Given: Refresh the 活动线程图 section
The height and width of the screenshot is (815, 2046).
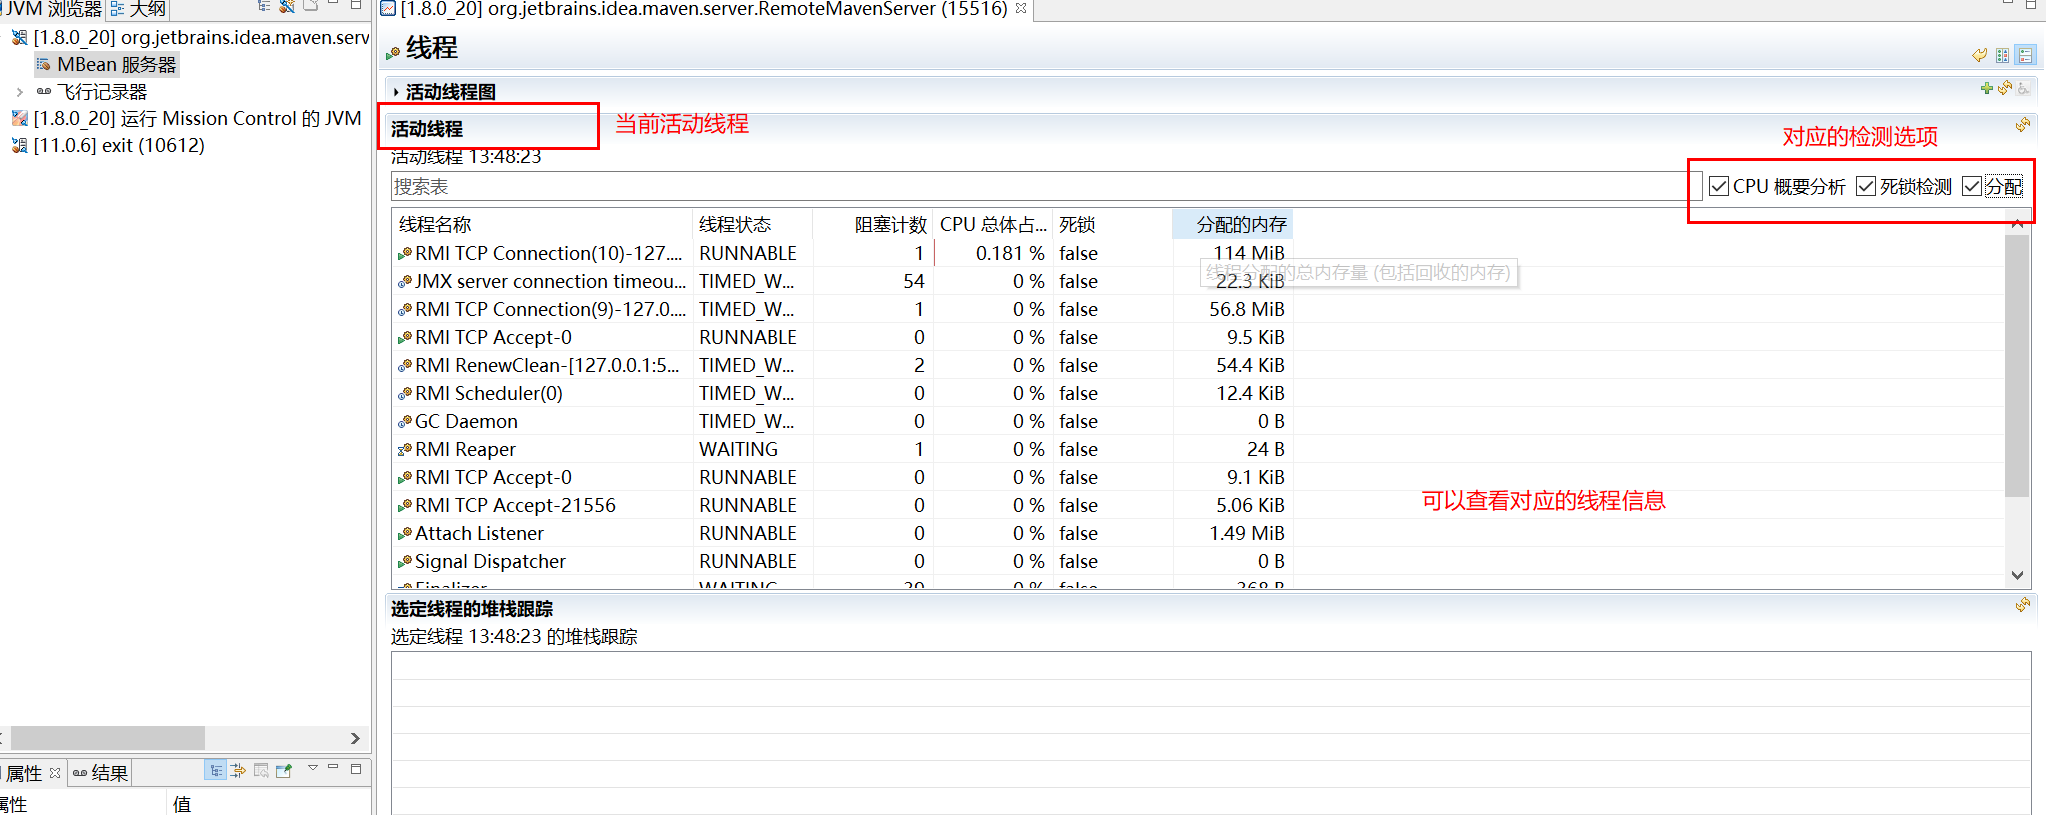Looking at the screenshot, I should click(x=2004, y=88).
